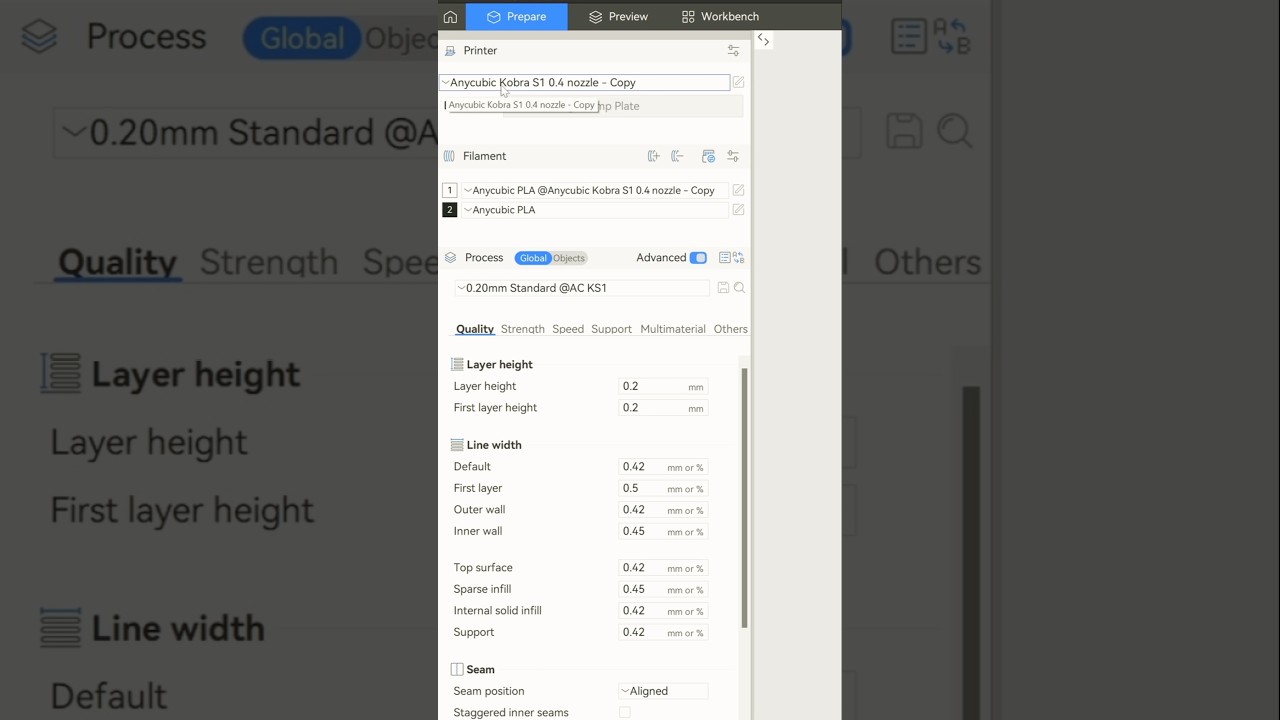This screenshot has height=720, width=1280.
Task: Enable Staggered inner seams checkbox
Action: tap(625, 713)
